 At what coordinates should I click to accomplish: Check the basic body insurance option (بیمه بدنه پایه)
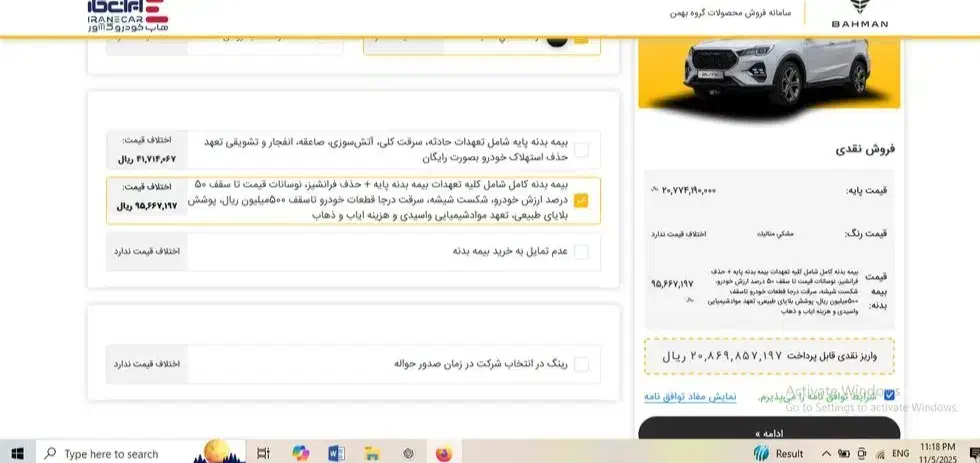(581, 150)
